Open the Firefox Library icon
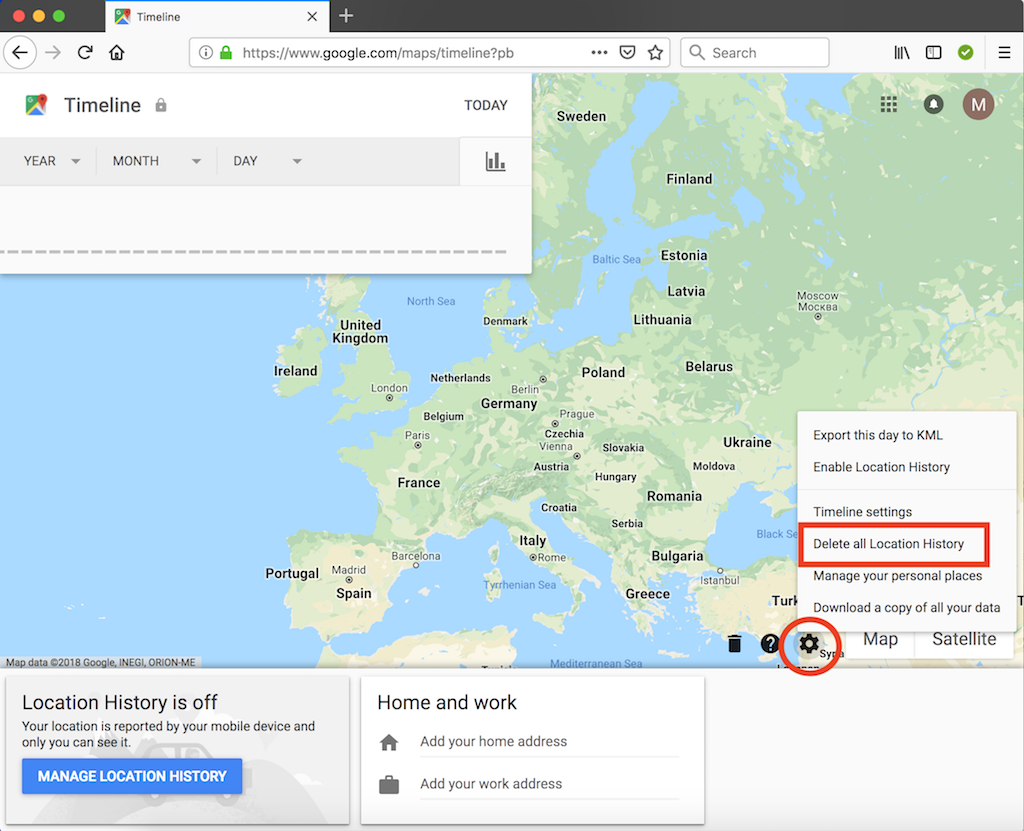The image size is (1024, 831). tap(902, 52)
